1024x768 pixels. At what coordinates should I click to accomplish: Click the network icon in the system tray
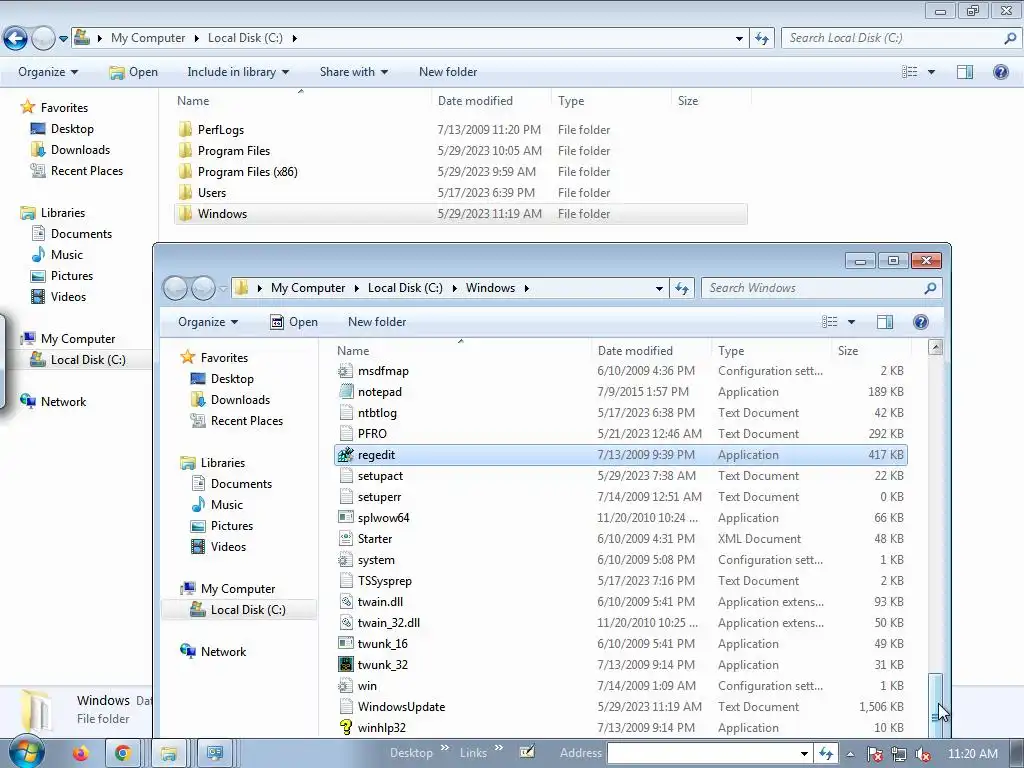899,754
